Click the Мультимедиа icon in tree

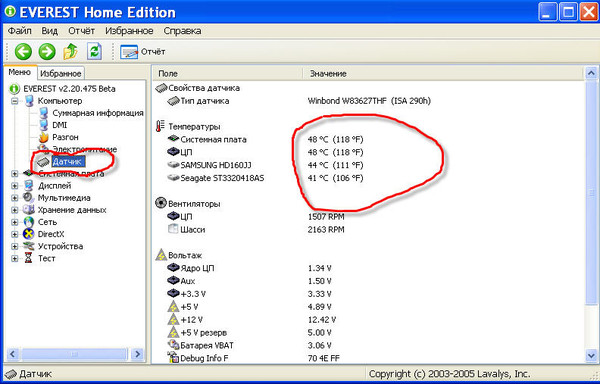coord(28,198)
